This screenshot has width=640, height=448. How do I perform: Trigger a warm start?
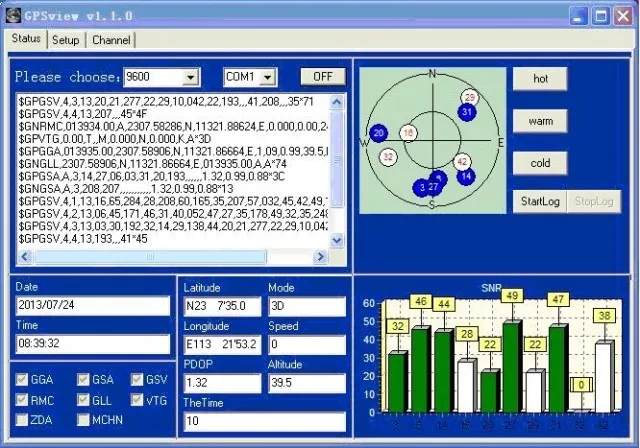pyautogui.click(x=540, y=121)
